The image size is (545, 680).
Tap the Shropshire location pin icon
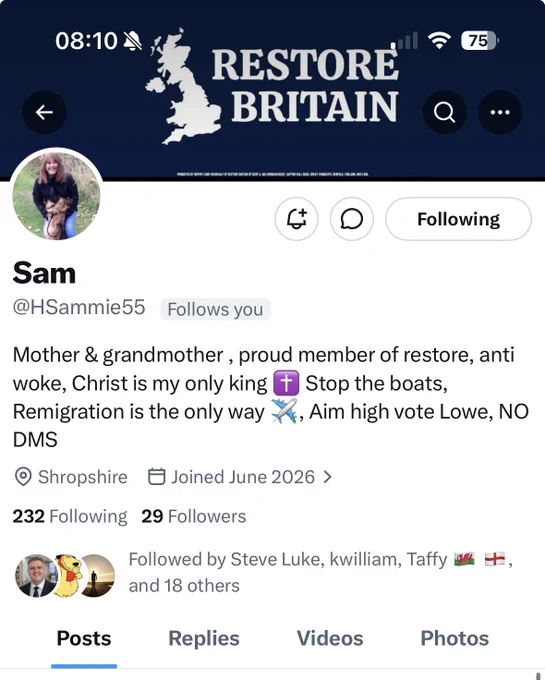(x=23, y=477)
